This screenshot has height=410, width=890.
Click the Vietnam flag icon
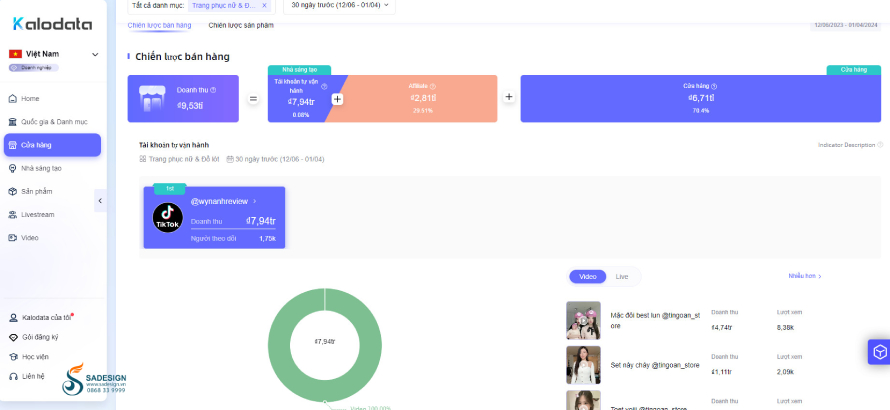click(x=15, y=54)
